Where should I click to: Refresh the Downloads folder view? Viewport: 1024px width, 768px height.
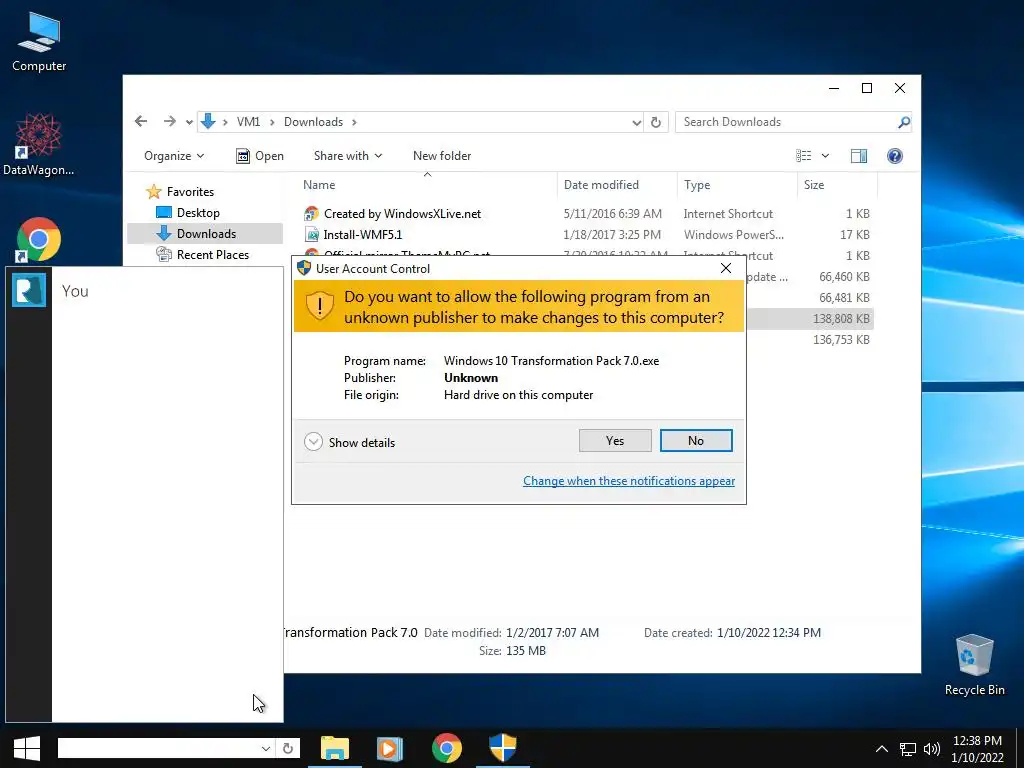tap(656, 122)
